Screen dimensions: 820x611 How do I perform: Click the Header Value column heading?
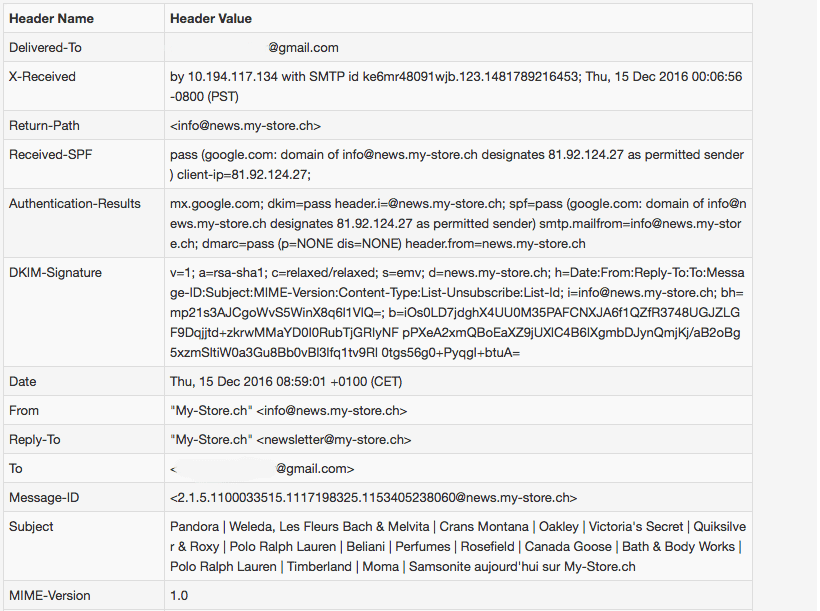pyautogui.click(x=211, y=18)
